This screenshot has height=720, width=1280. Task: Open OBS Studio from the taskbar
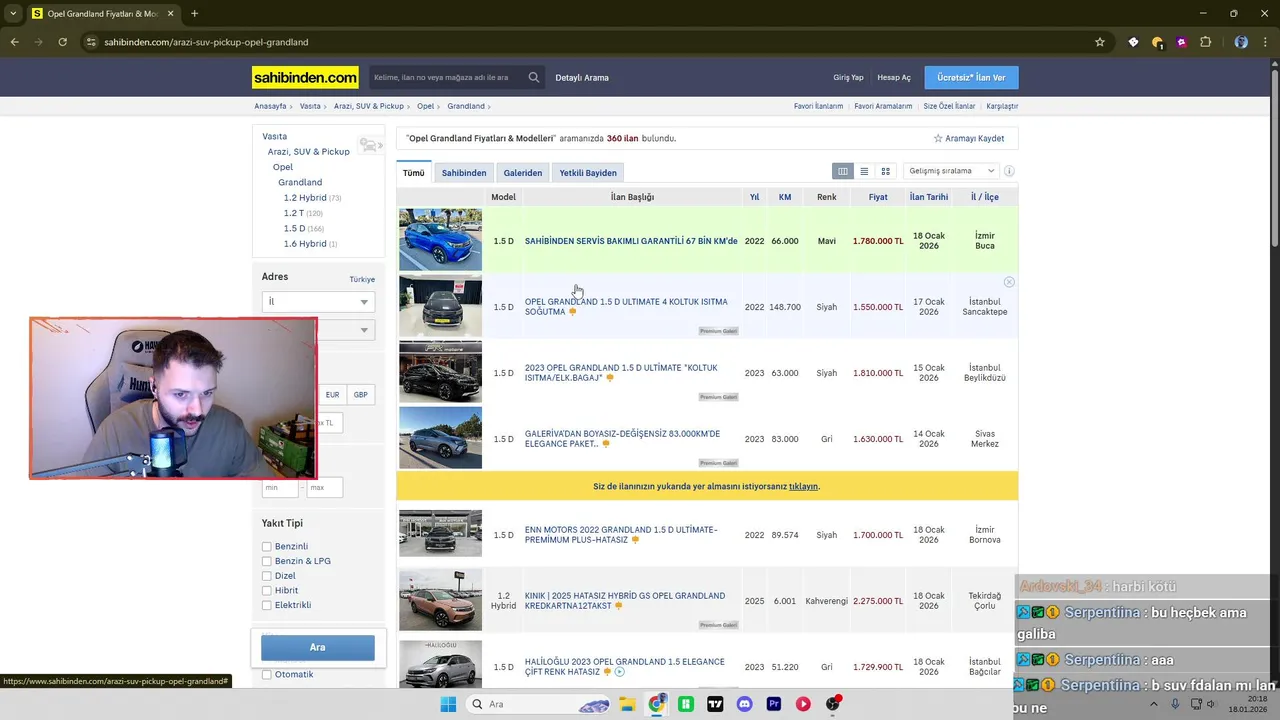click(x=833, y=704)
